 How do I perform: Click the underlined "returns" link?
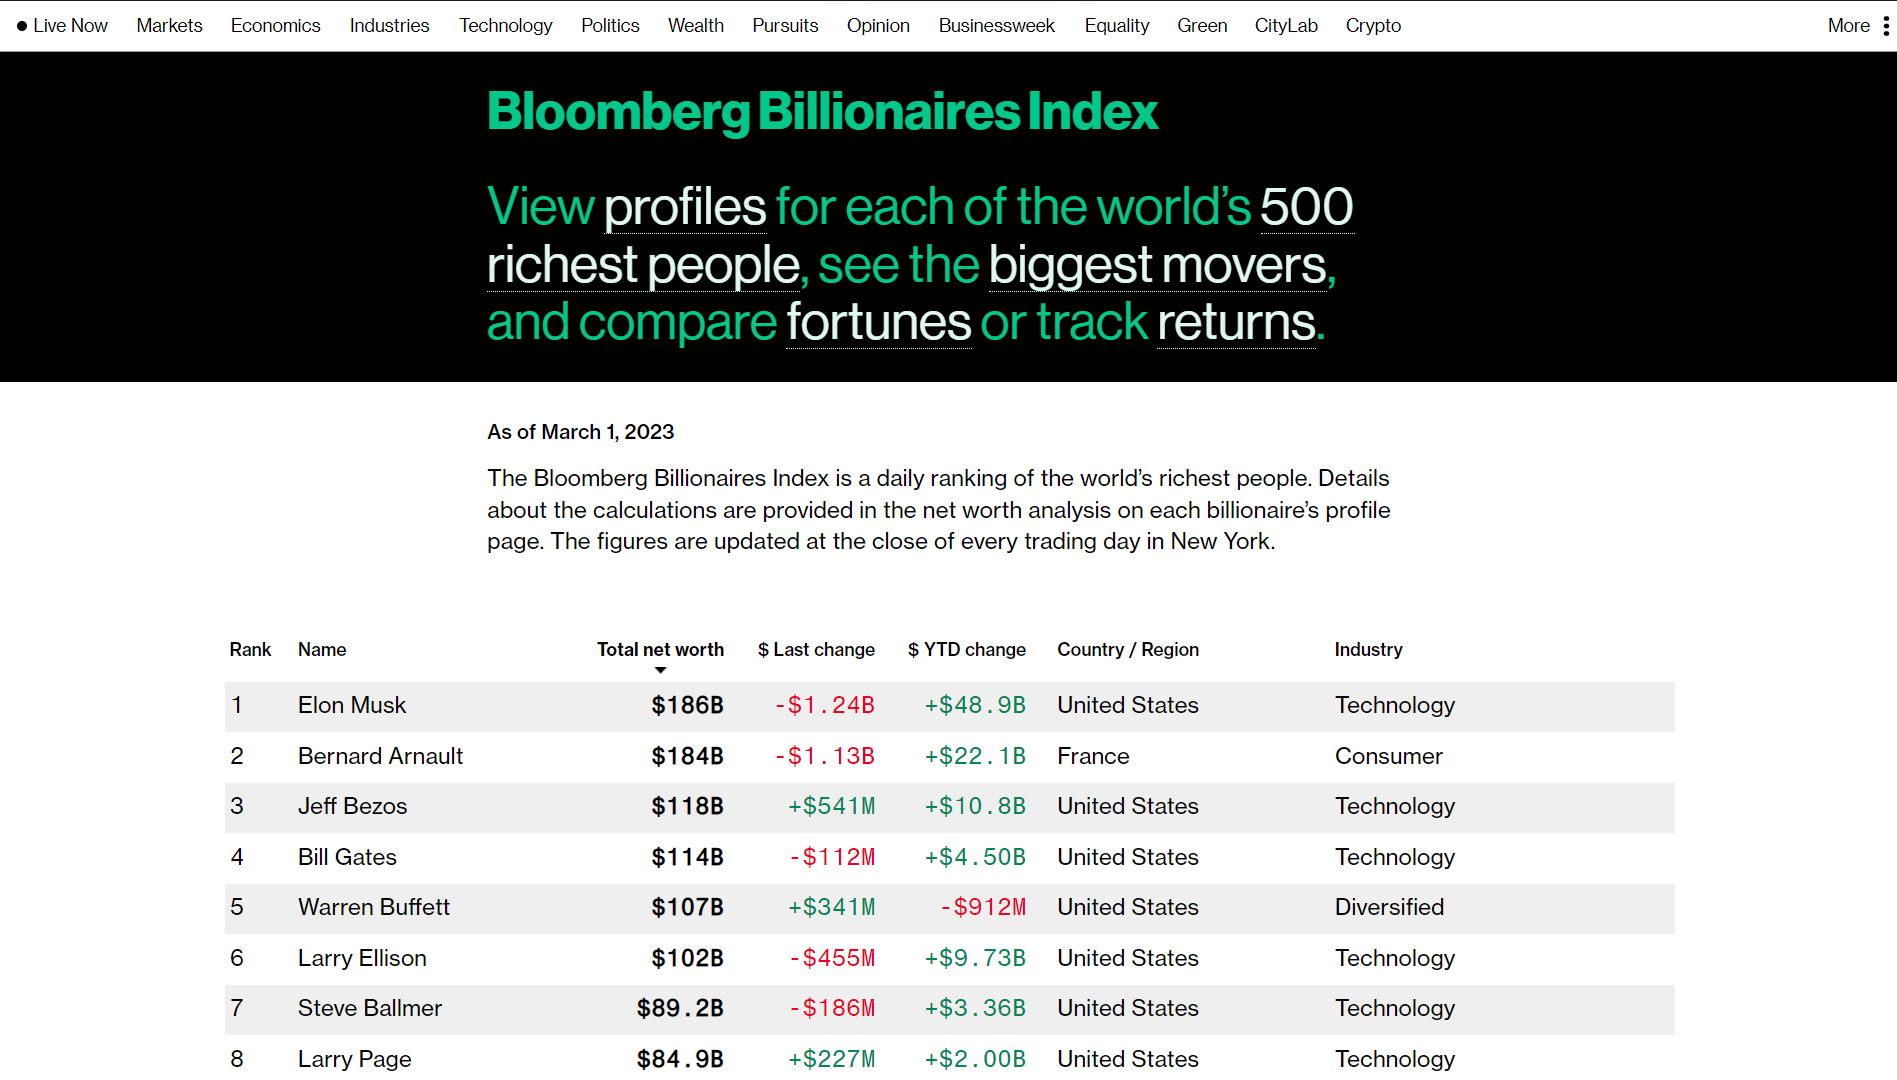pos(1236,323)
